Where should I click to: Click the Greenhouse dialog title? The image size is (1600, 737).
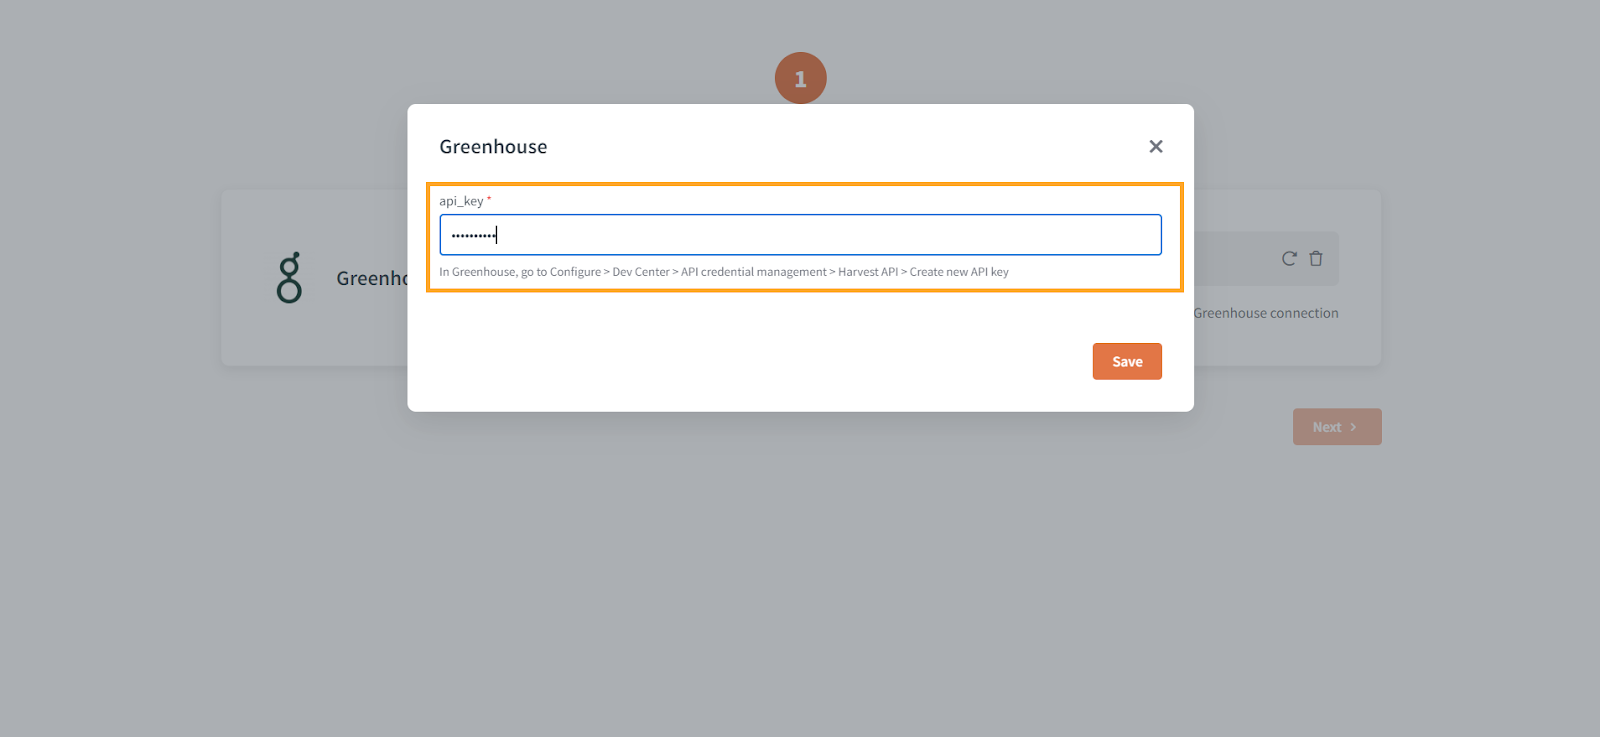click(493, 147)
